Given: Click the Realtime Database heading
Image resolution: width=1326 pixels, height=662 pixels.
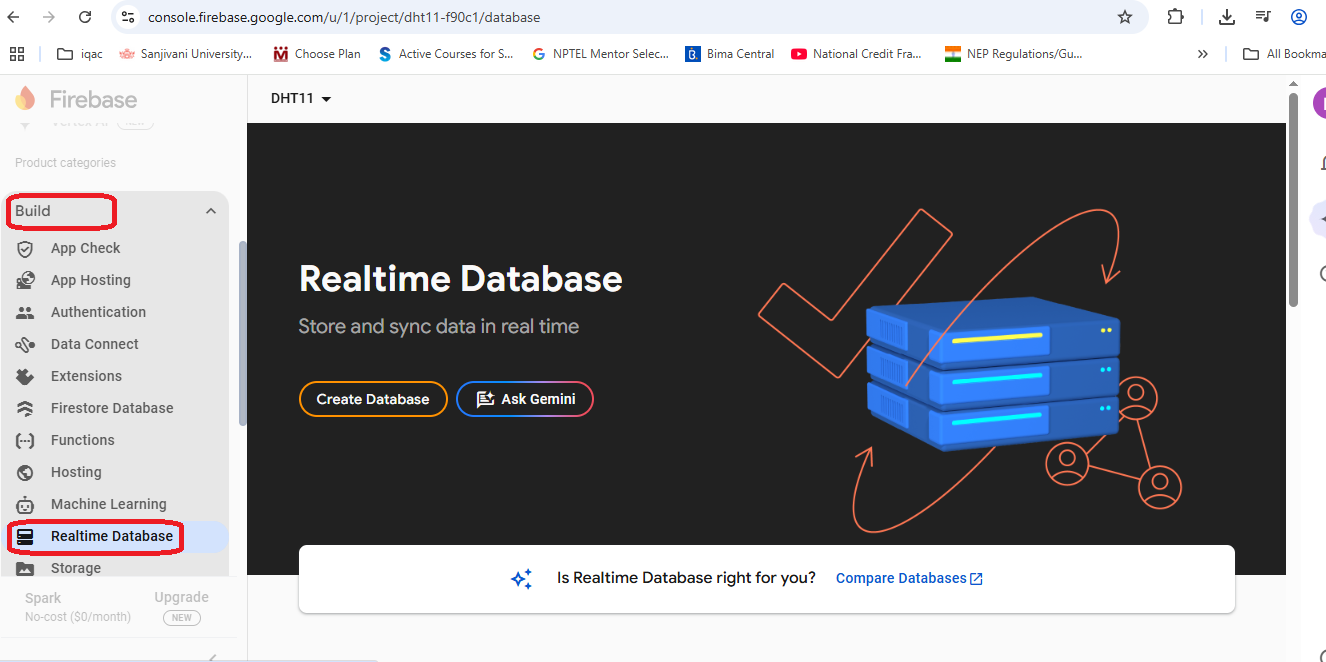Looking at the screenshot, I should pos(461,278).
